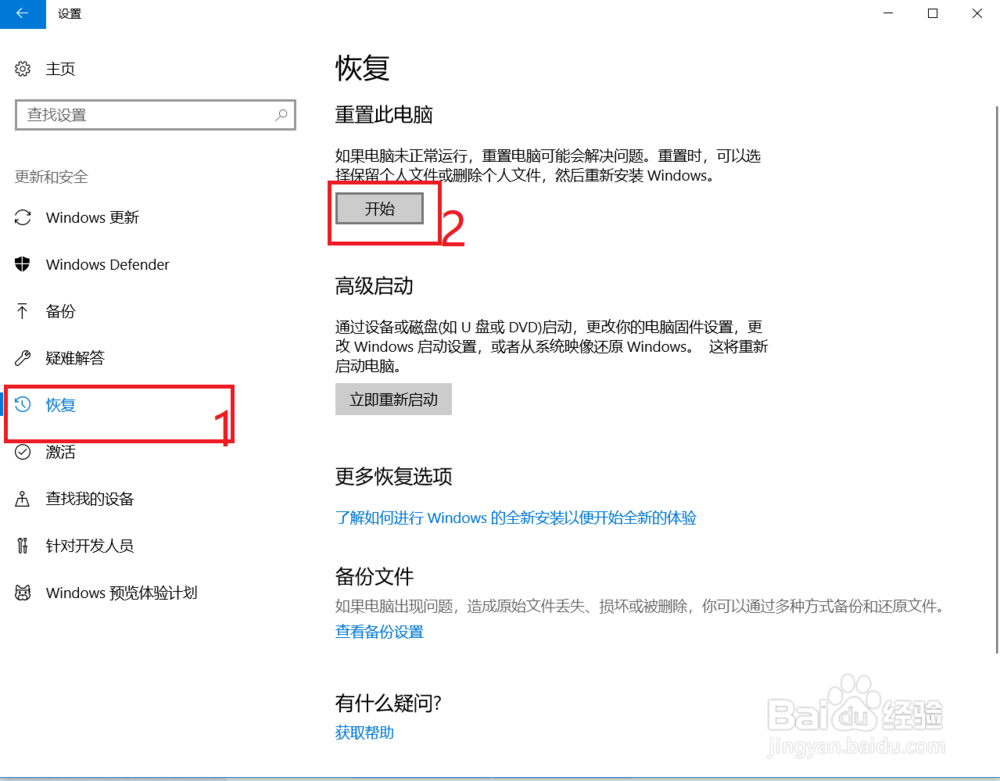Close the settings window
Viewport: 1000px width, 781px height.
click(977, 13)
